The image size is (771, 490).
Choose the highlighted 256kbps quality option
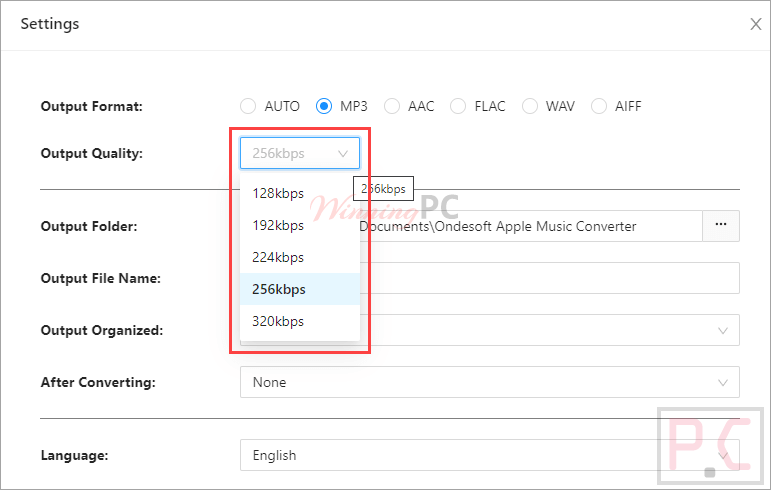[x=300, y=289]
